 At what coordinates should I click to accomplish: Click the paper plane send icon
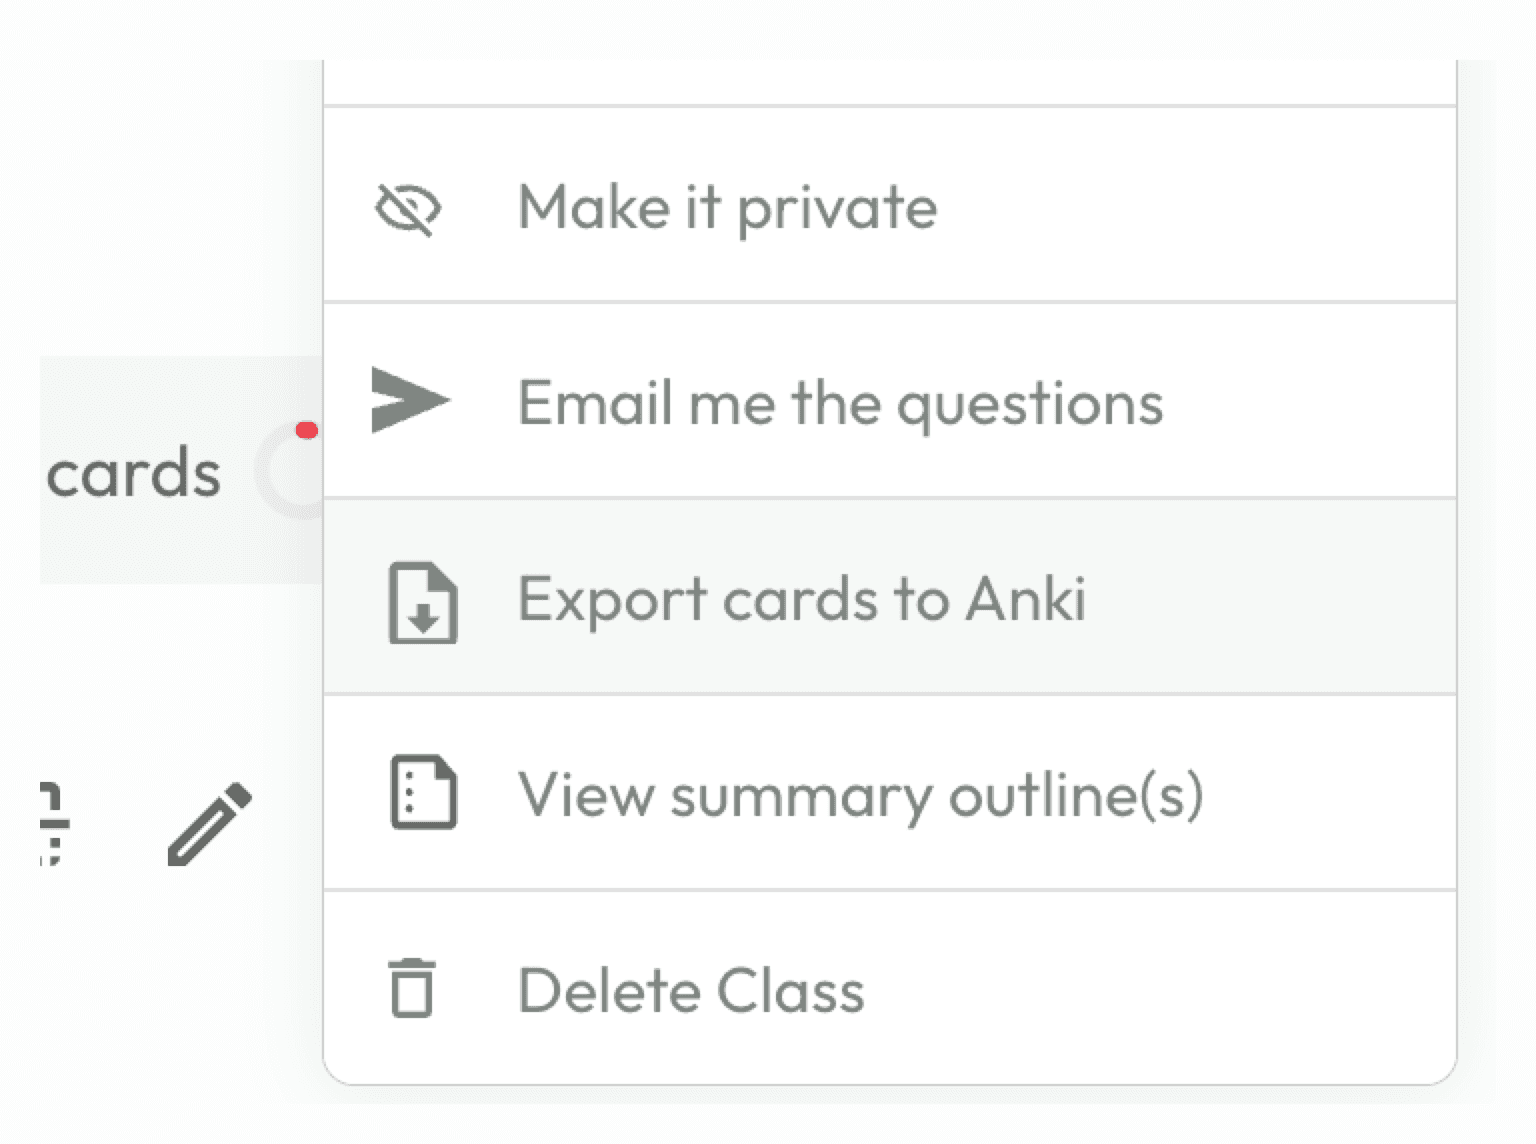click(x=409, y=401)
